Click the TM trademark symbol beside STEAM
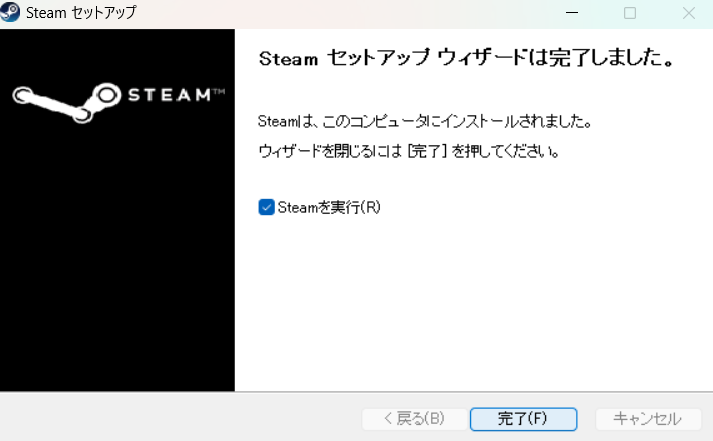Viewport: 713px width, 441px height. (219, 91)
